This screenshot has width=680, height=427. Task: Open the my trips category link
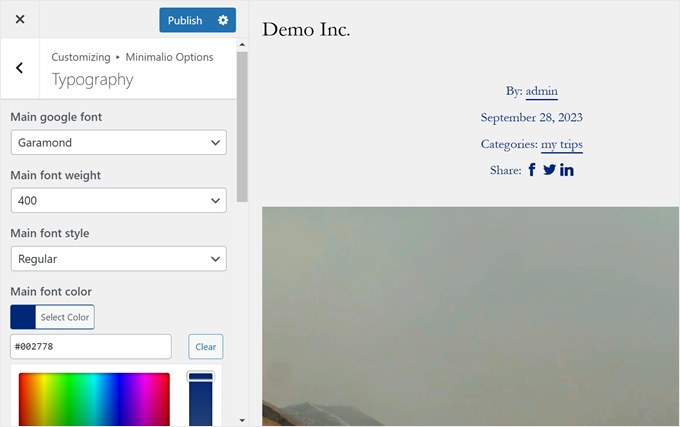[562, 144]
